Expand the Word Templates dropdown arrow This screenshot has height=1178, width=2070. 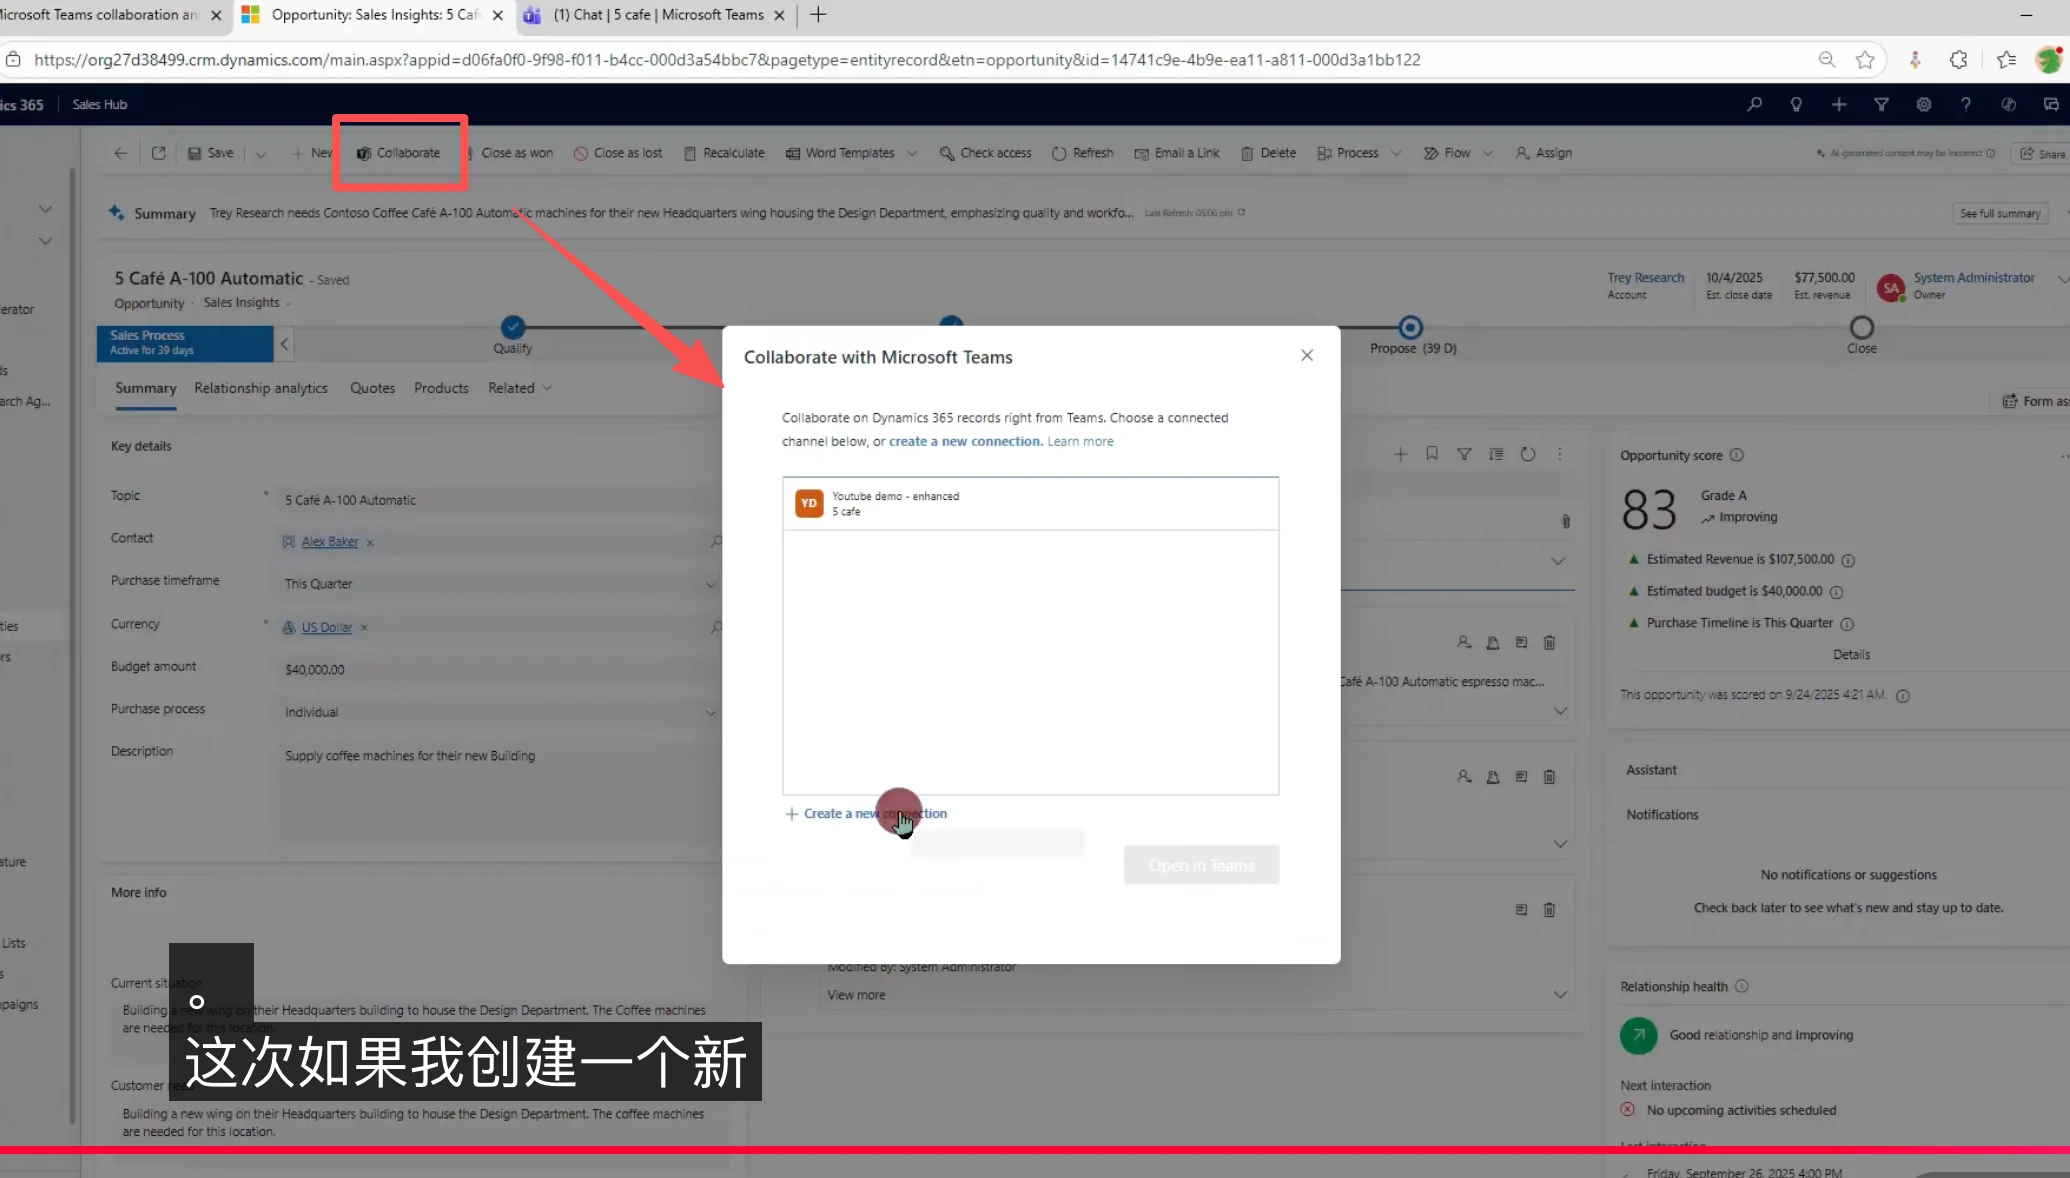(912, 153)
